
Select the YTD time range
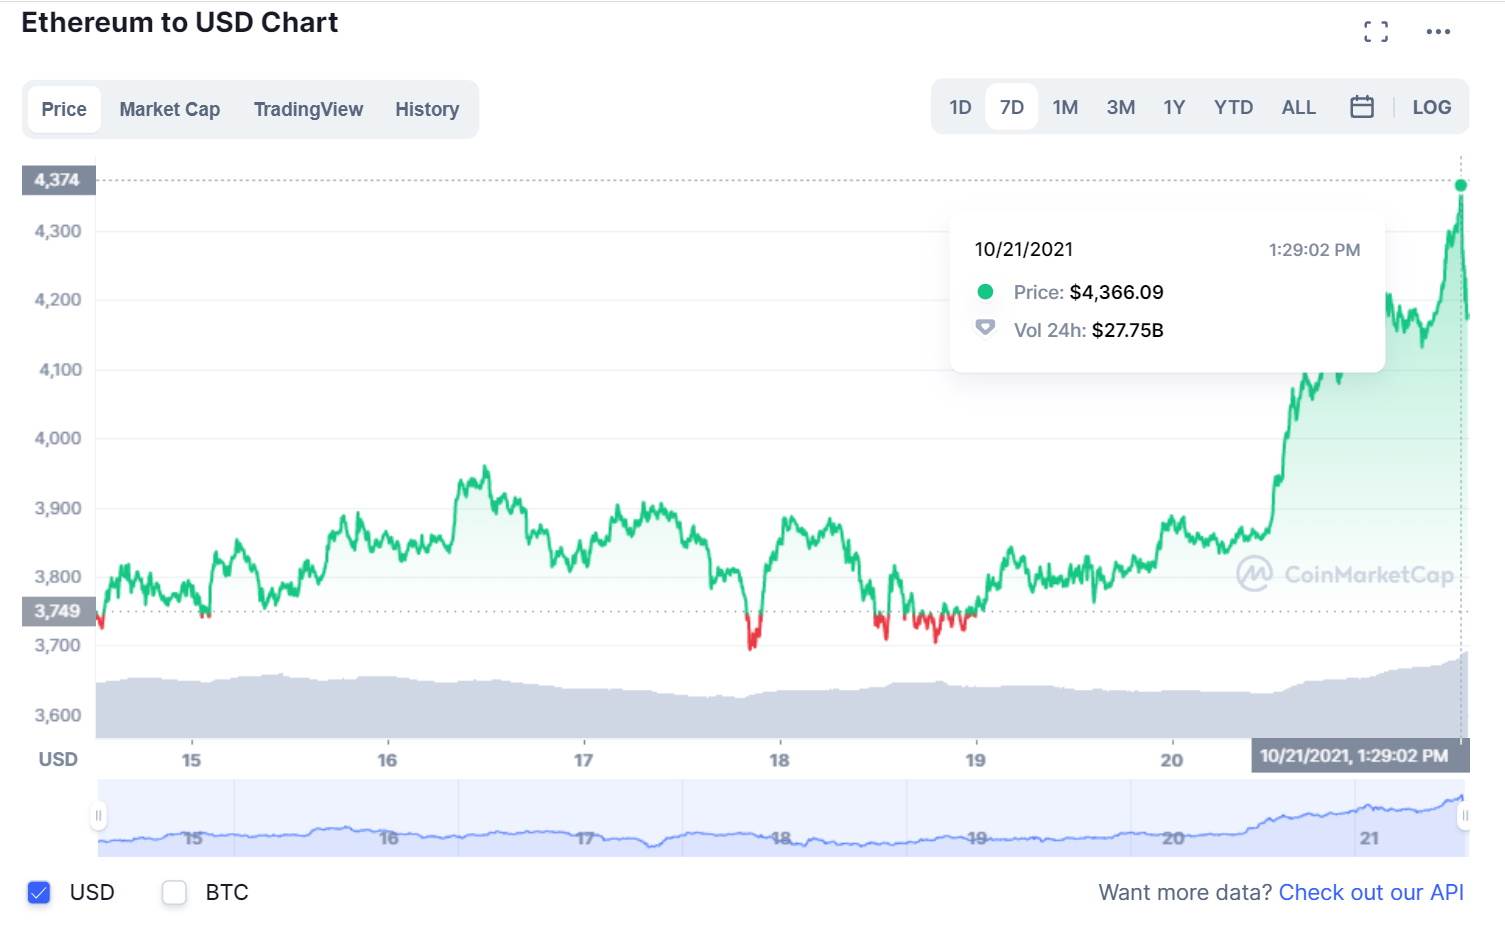[1233, 106]
